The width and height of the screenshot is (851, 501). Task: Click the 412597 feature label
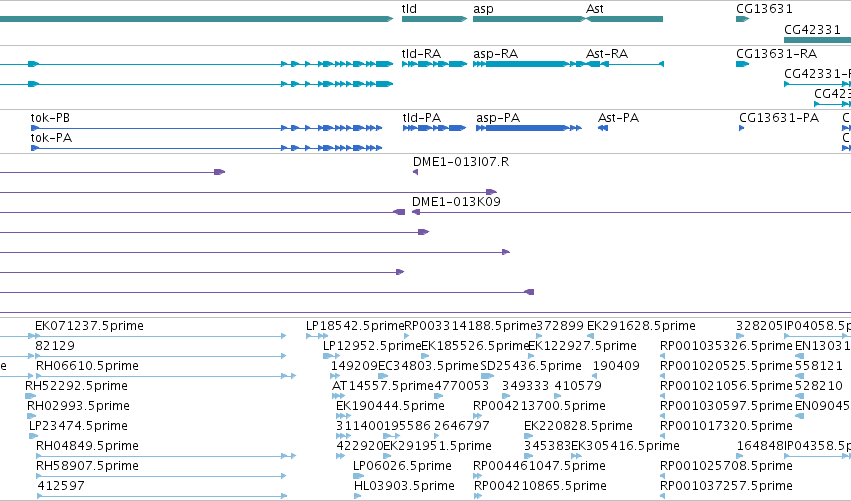(61, 486)
